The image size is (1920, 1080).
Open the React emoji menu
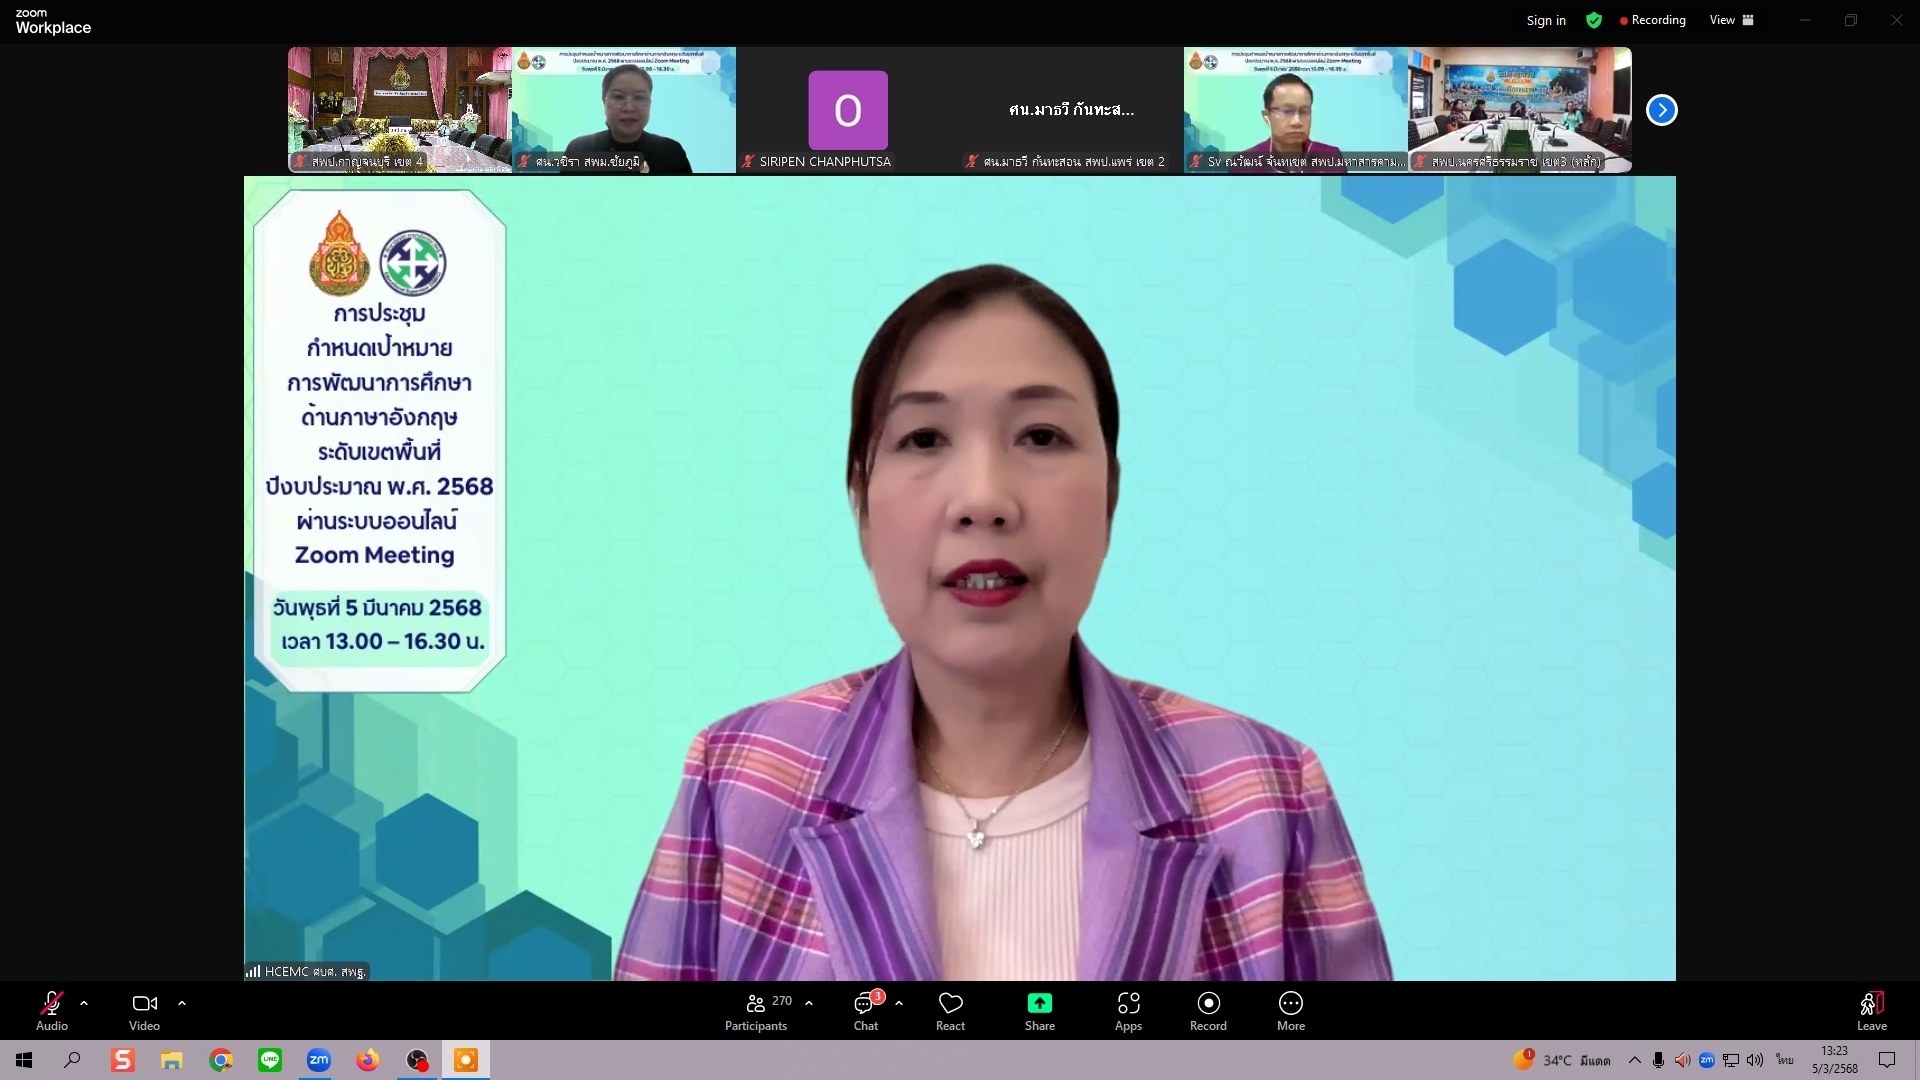[950, 1010]
